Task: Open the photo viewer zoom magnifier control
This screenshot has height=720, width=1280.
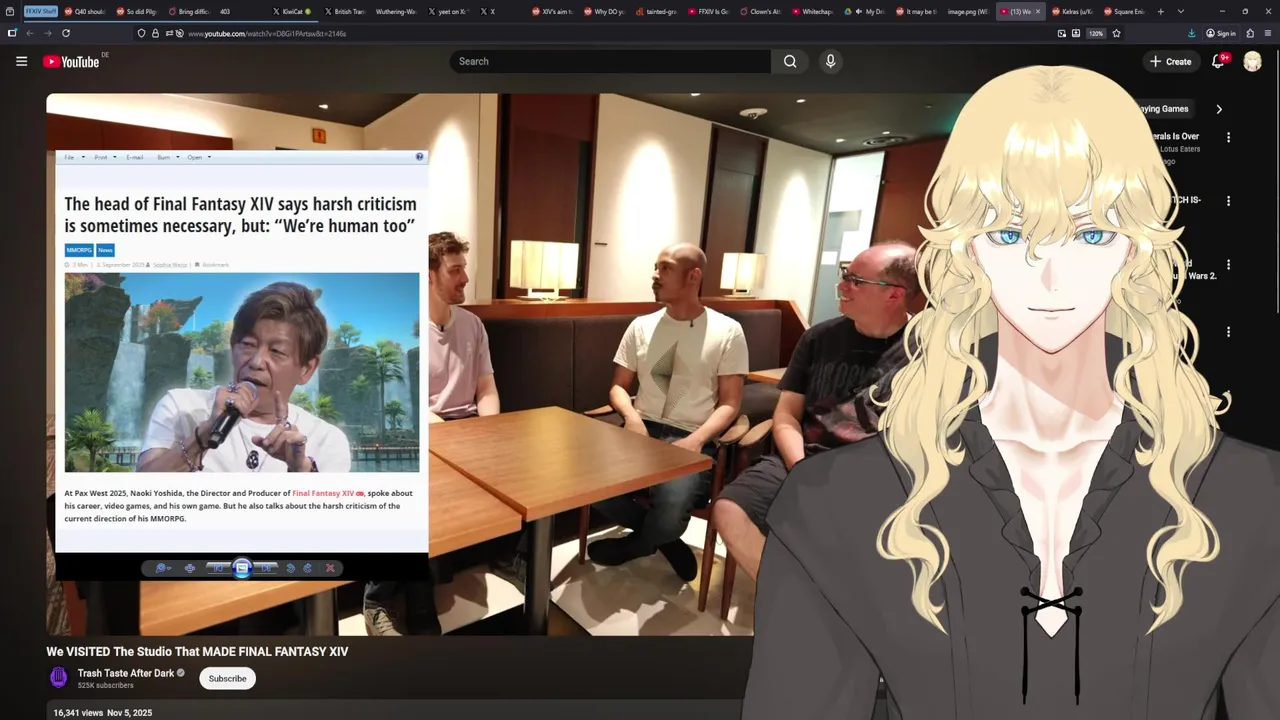Action: 162,568
